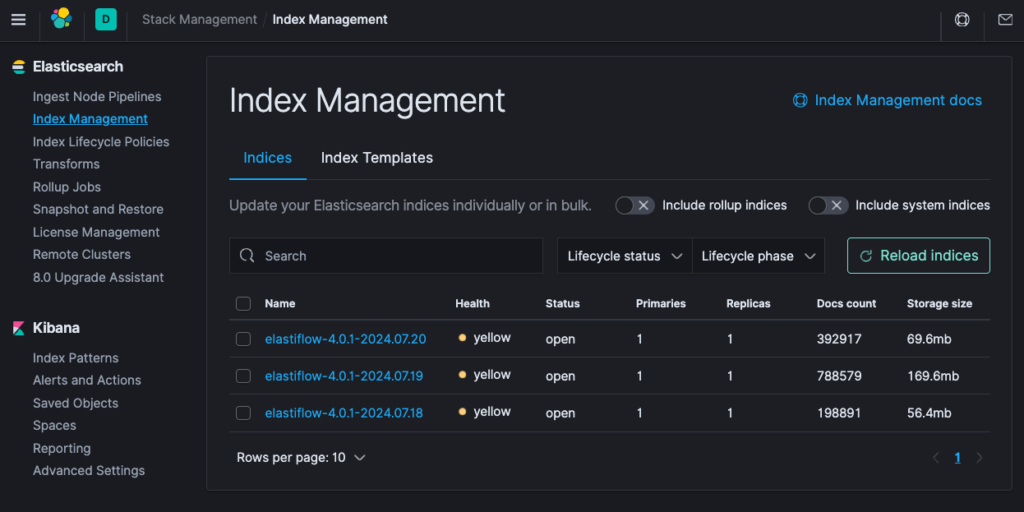Click storage size 169.6mb
The width and height of the screenshot is (1024, 512).
pyautogui.click(x=933, y=376)
